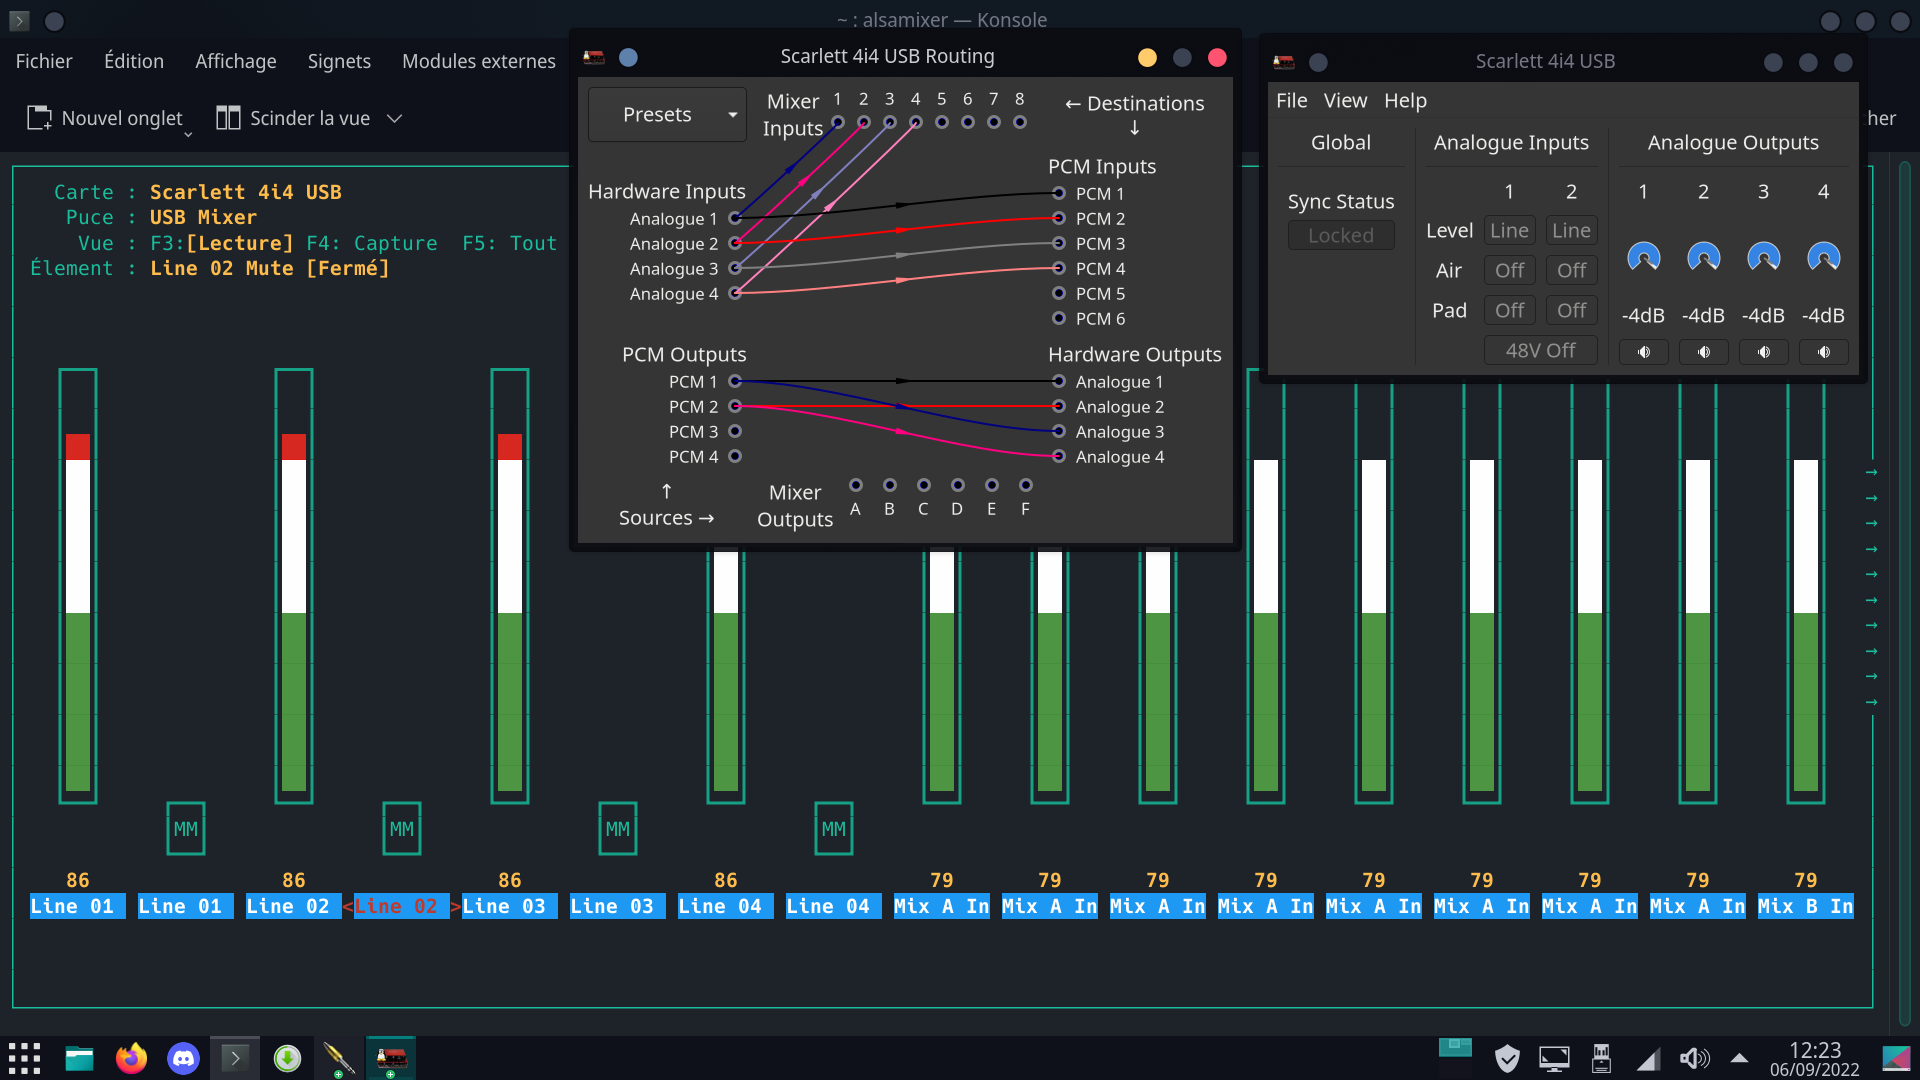Image resolution: width=1920 pixels, height=1080 pixels.
Task: Click Analogue Output 2 volume dial
Action: tap(1703, 258)
